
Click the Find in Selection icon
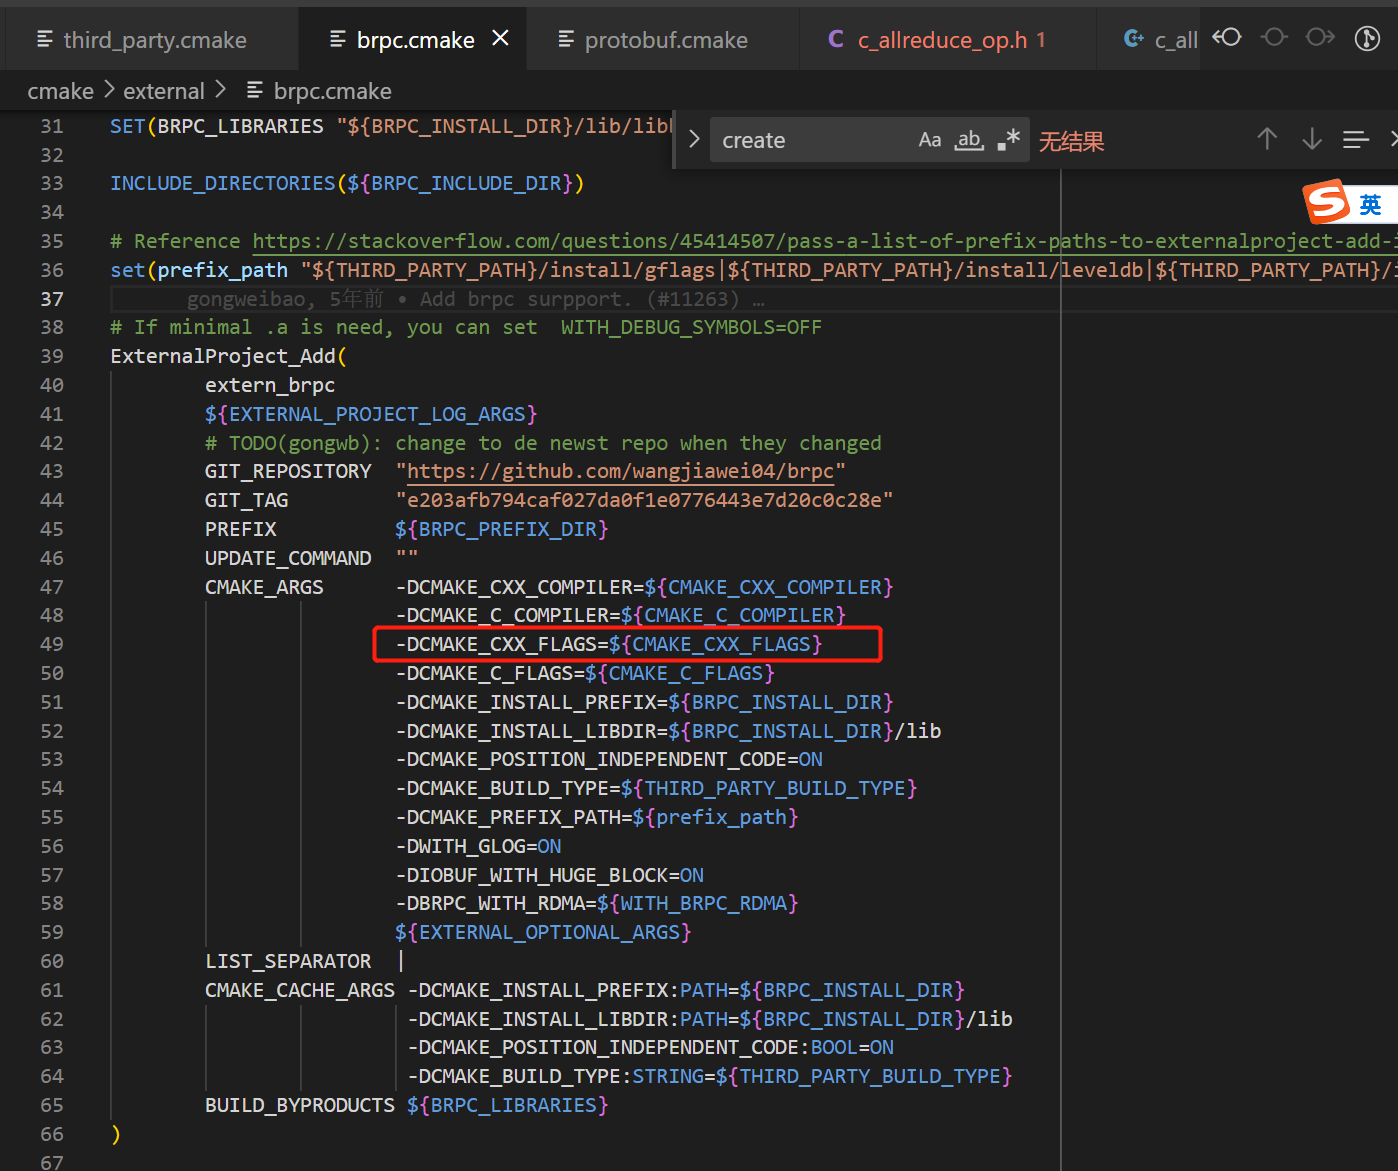click(x=1355, y=139)
